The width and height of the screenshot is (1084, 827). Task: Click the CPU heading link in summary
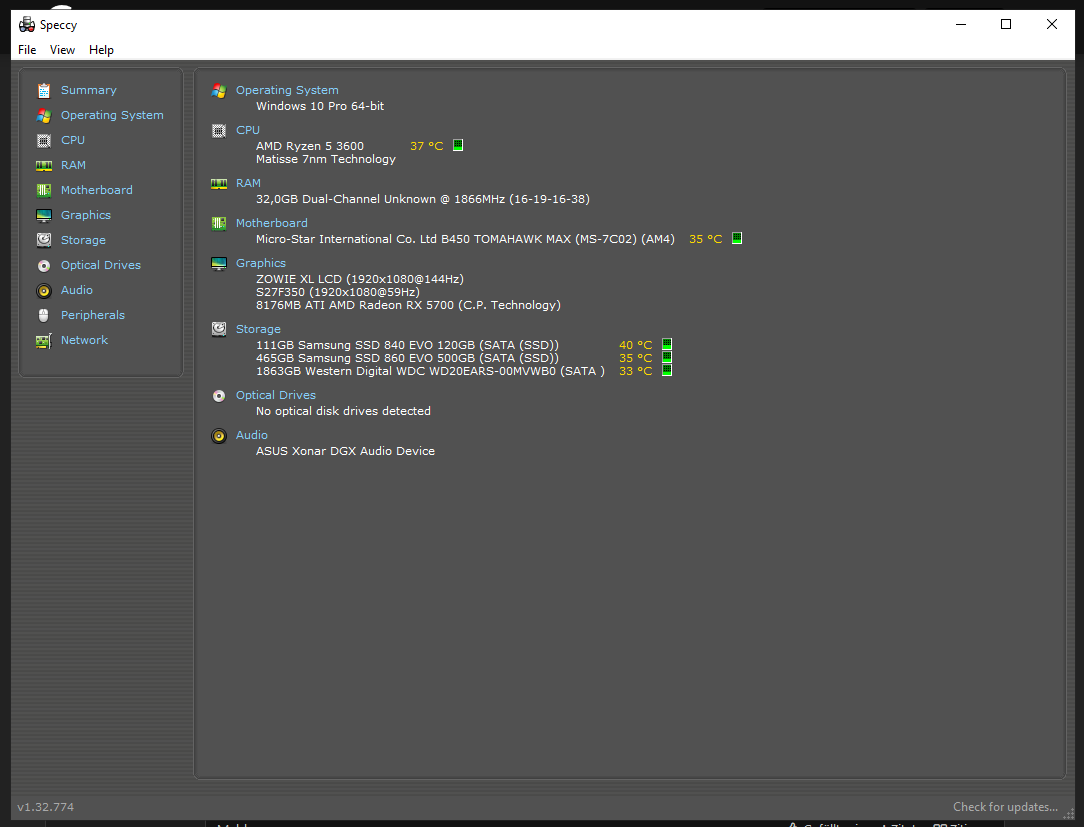[x=247, y=130]
